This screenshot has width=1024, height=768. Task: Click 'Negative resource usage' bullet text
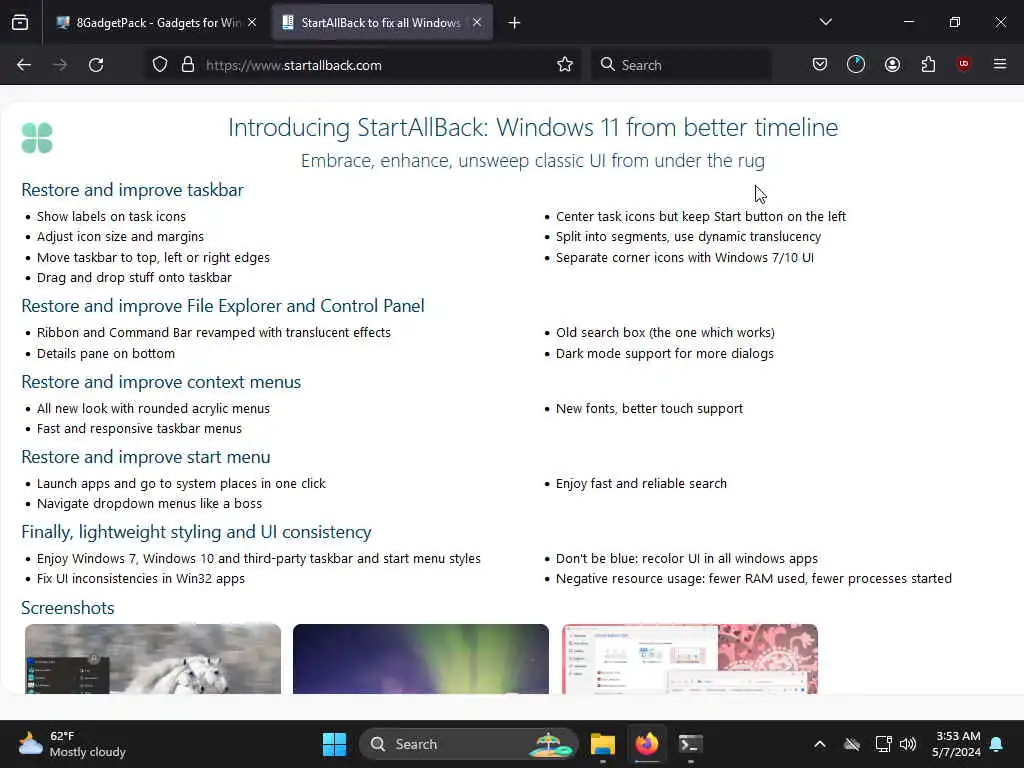[754, 579]
